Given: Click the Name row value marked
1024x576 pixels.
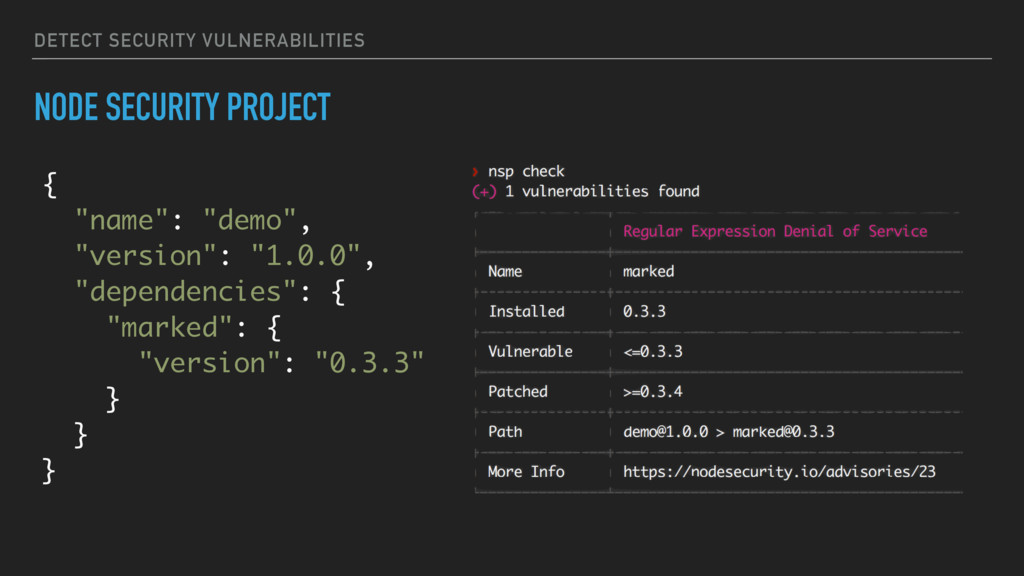Looking at the screenshot, I should coord(648,272).
